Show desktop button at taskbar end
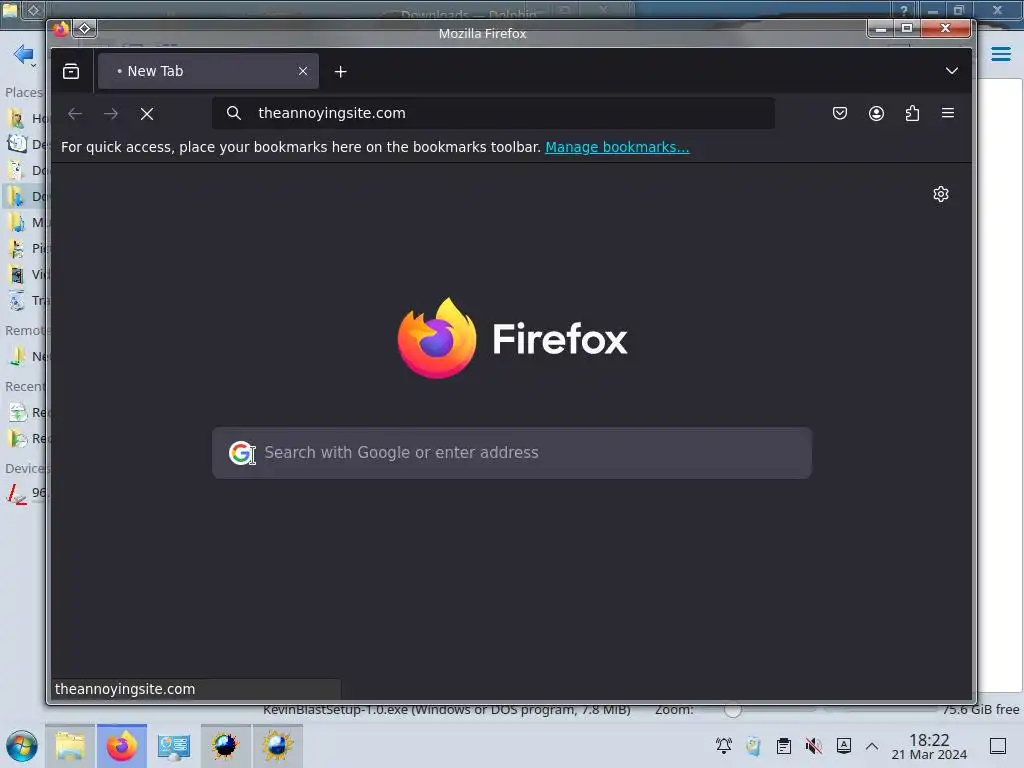This screenshot has width=1024, height=768. pyautogui.click(x=998, y=746)
